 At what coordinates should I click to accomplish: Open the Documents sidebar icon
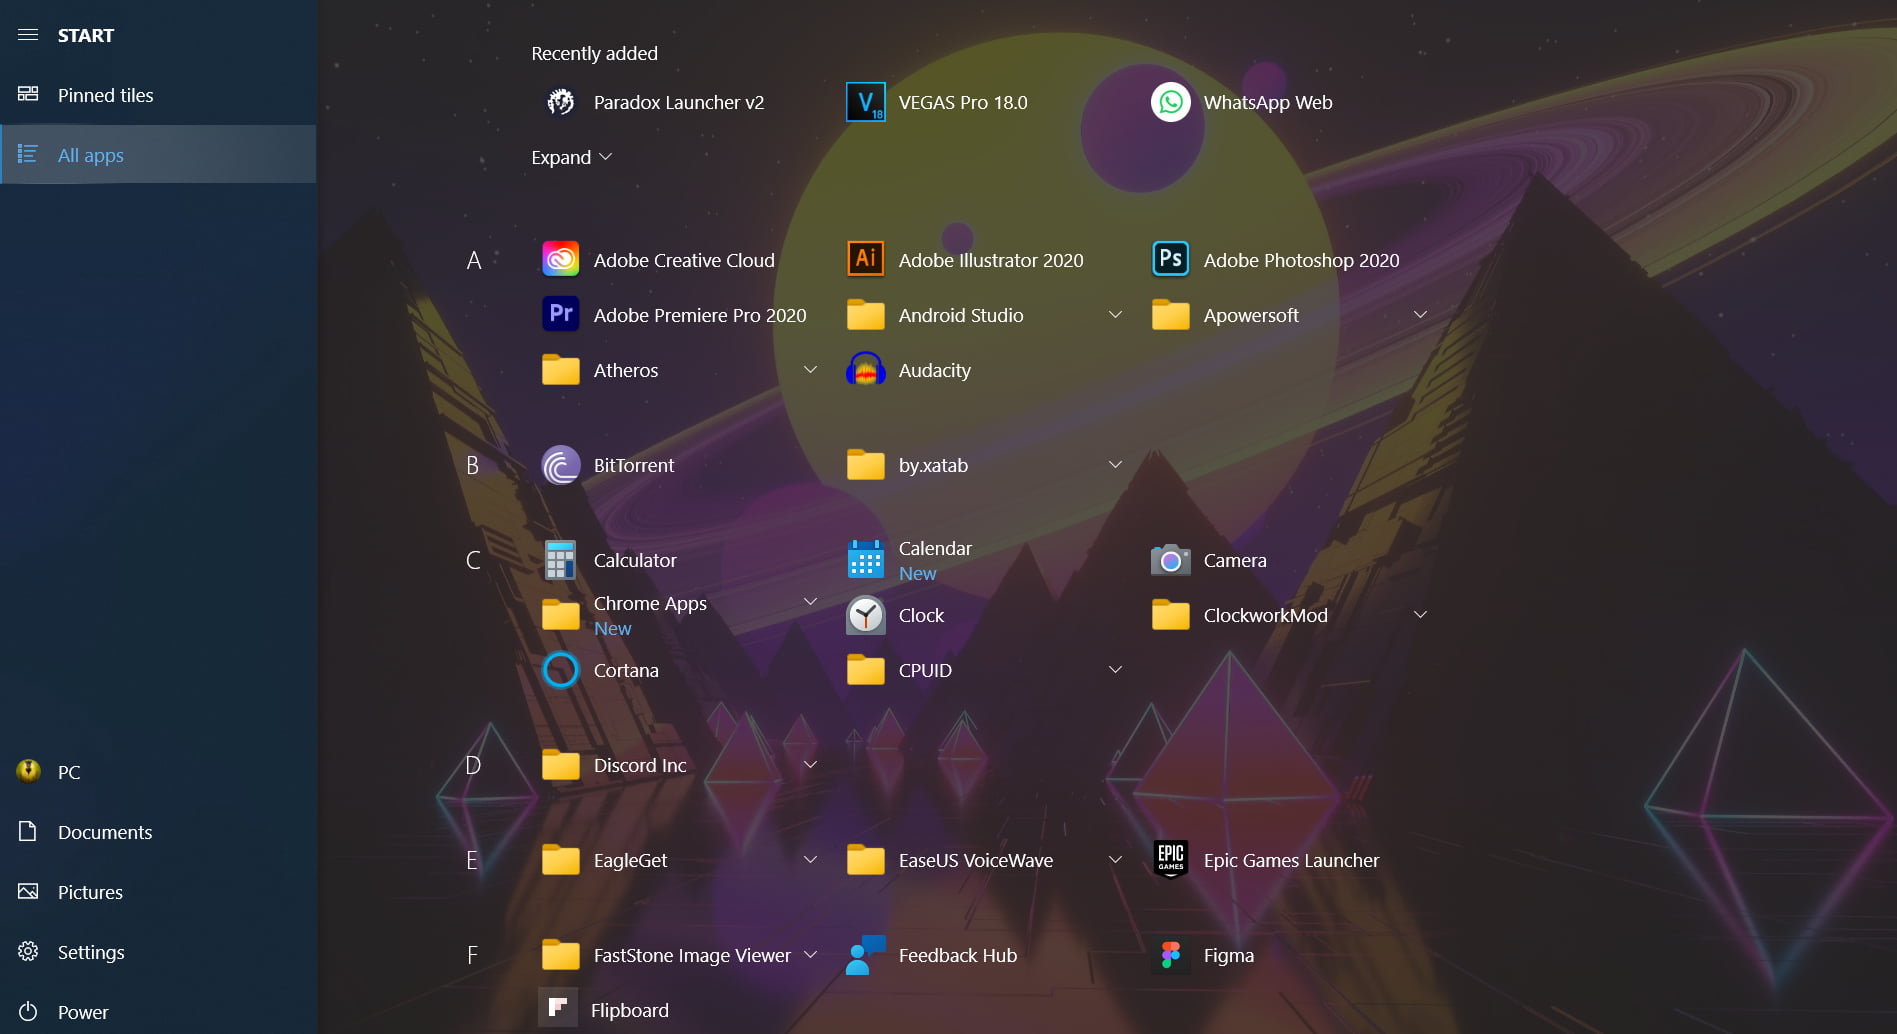pyautogui.click(x=28, y=831)
